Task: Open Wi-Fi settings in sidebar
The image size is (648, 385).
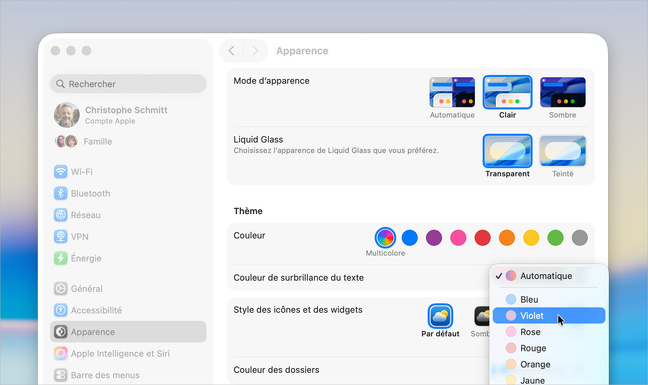Action: pyautogui.click(x=128, y=171)
